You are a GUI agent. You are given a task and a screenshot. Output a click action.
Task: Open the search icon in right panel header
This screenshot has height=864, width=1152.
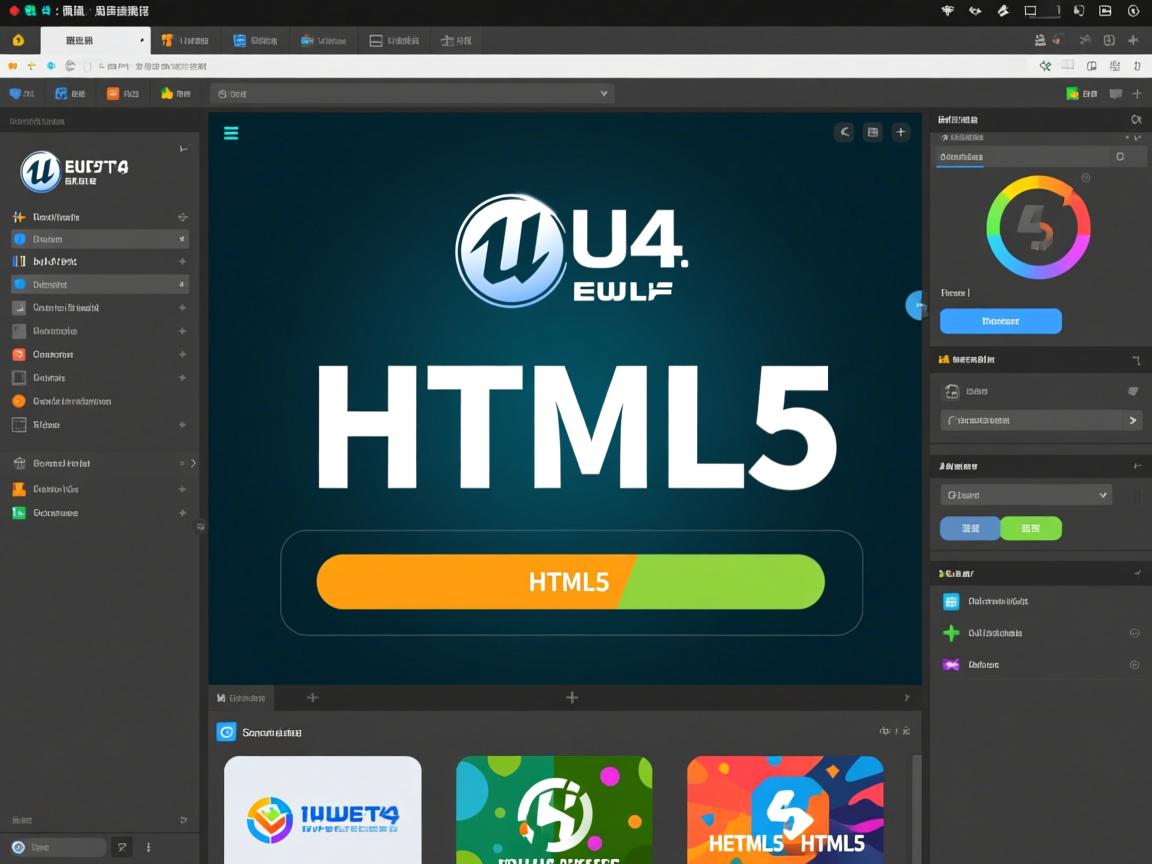tap(1136, 118)
